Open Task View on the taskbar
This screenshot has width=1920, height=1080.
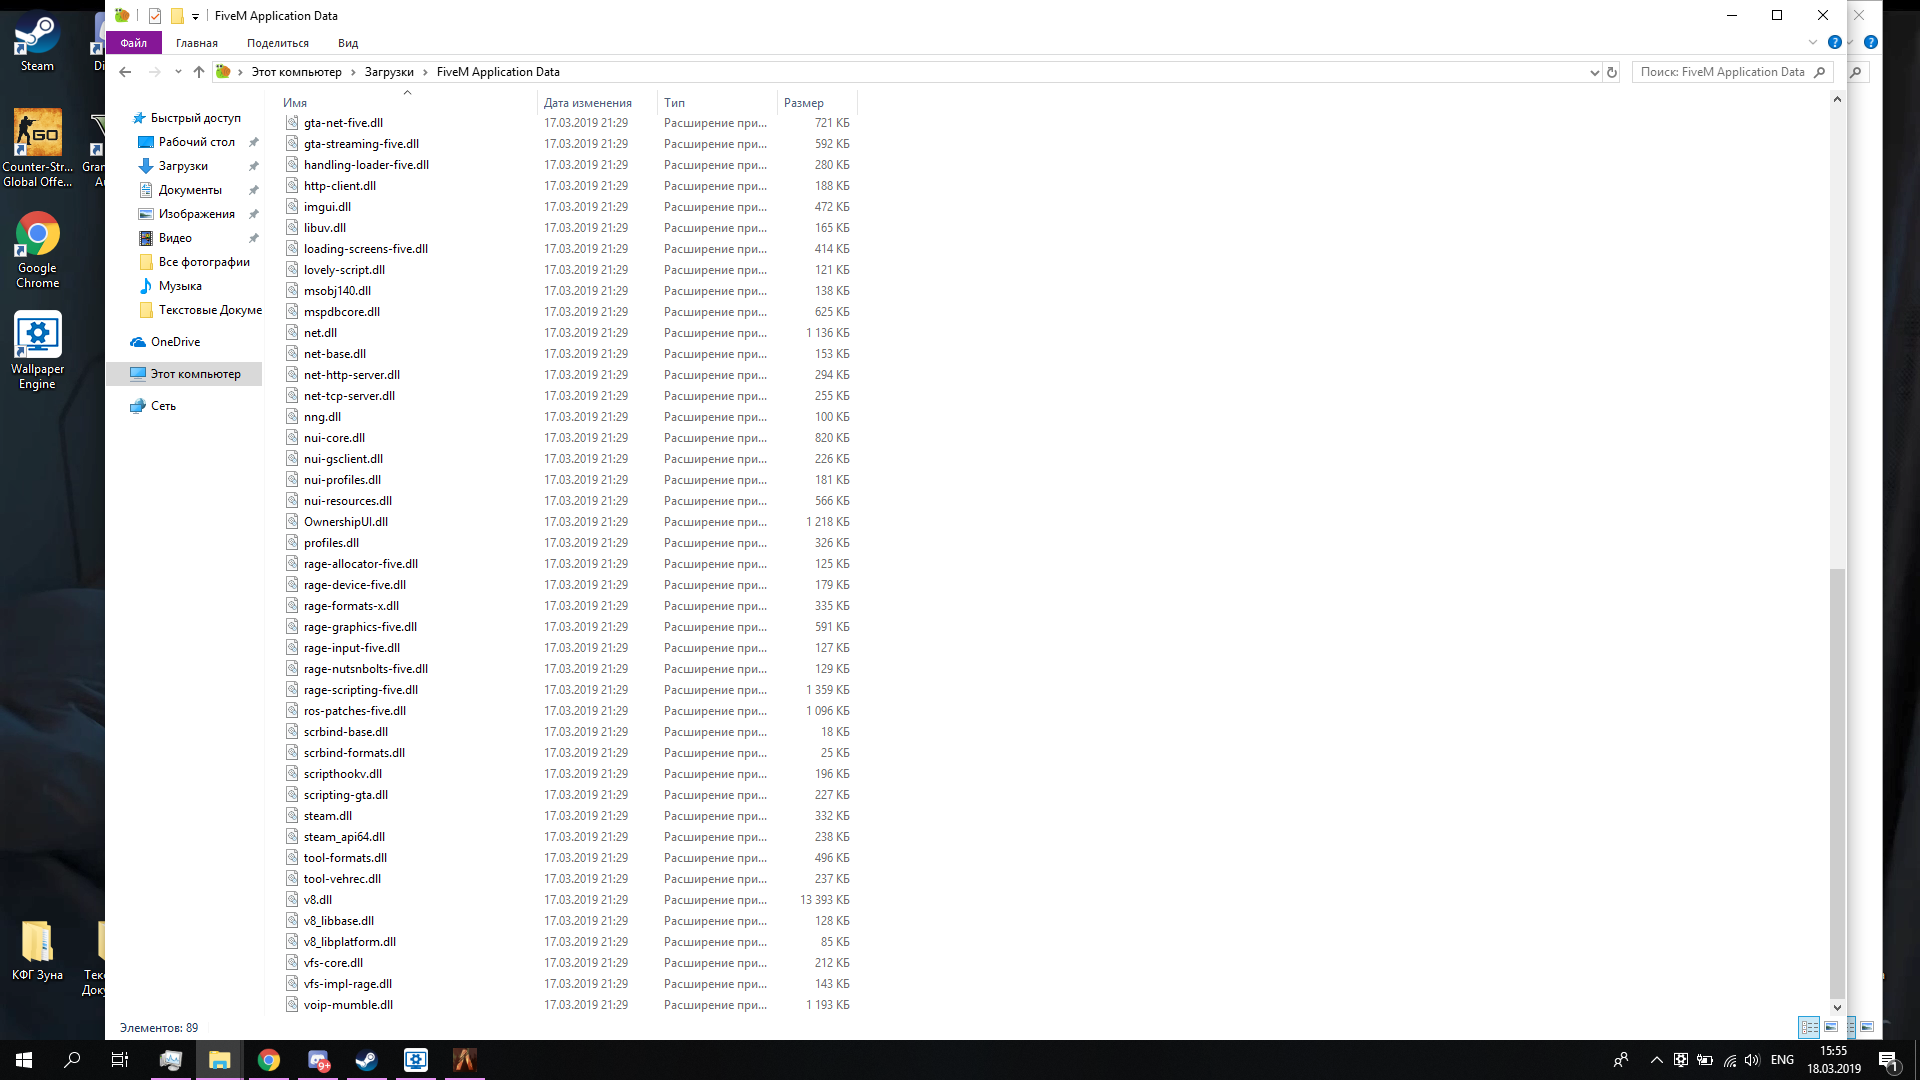pyautogui.click(x=120, y=1060)
